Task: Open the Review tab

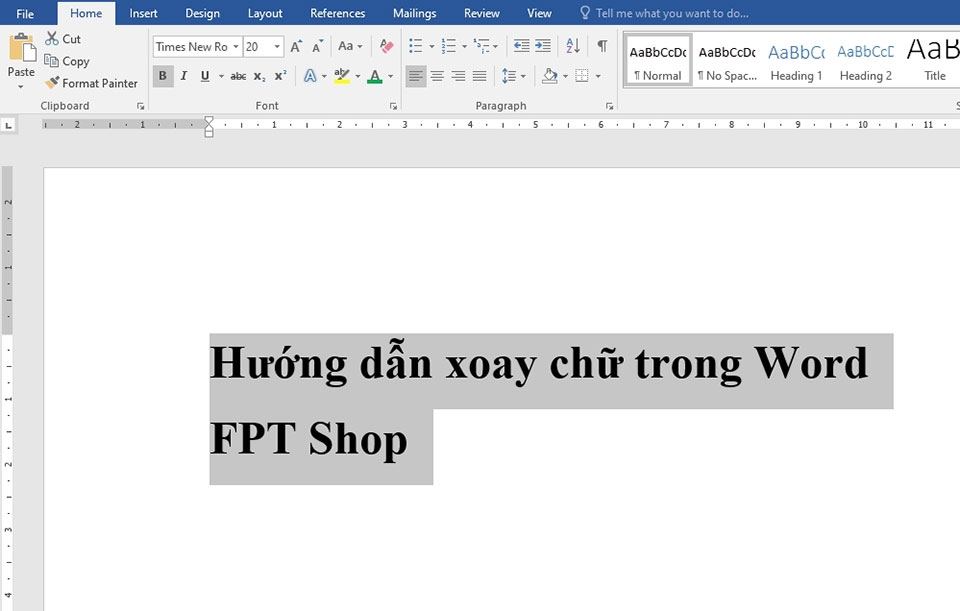Action: click(481, 13)
